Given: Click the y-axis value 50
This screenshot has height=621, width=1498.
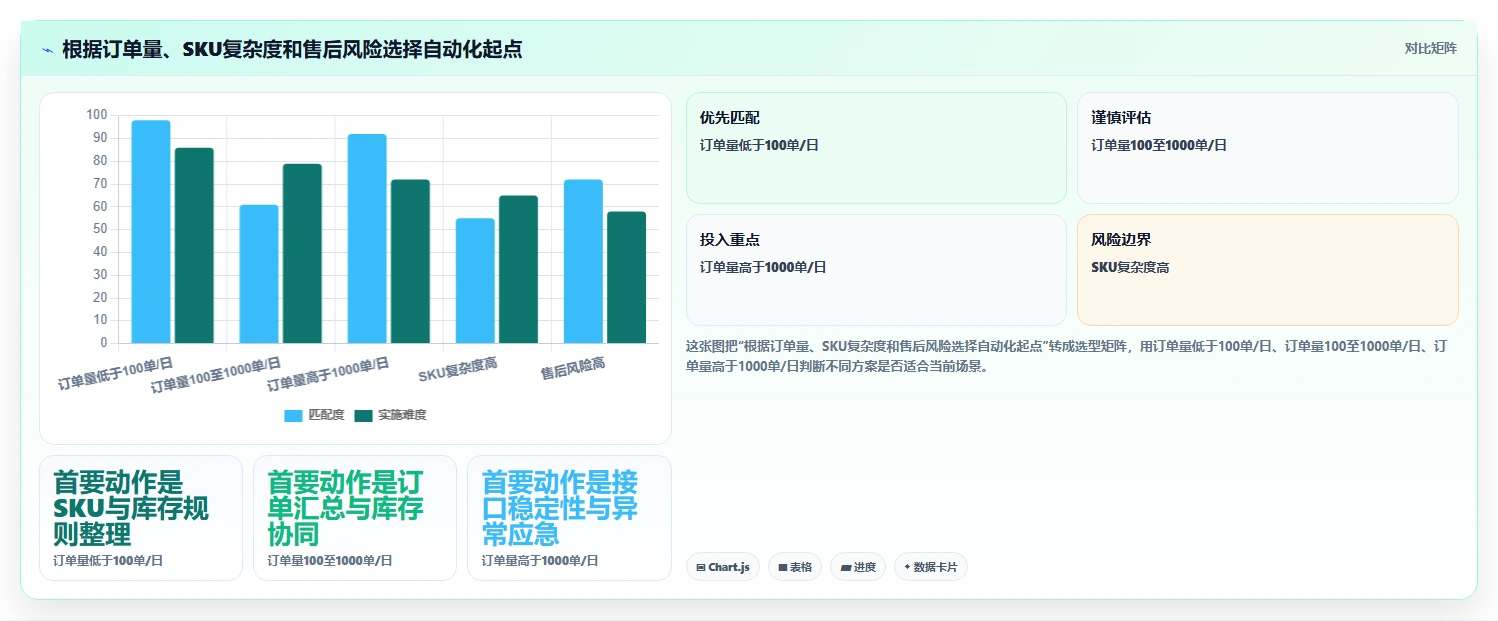Looking at the screenshot, I should (99, 229).
